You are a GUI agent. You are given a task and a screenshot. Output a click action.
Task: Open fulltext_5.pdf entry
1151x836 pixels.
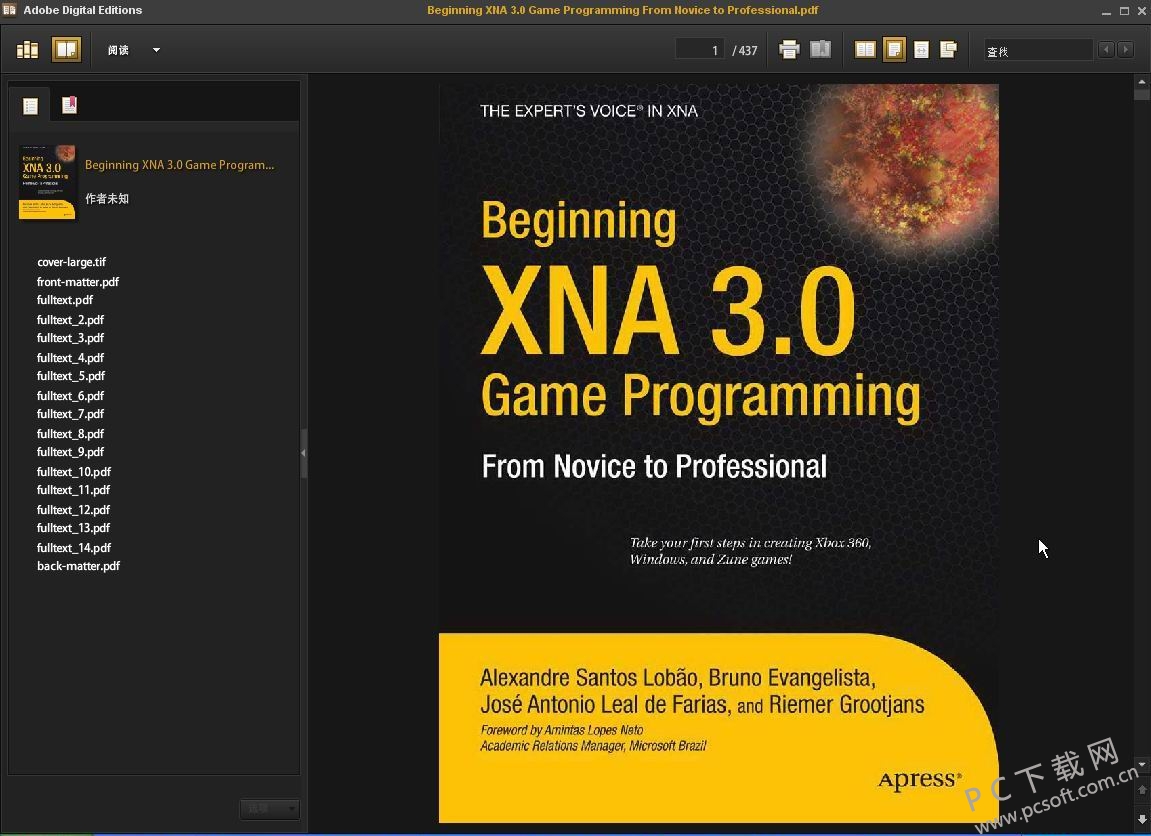click(71, 377)
